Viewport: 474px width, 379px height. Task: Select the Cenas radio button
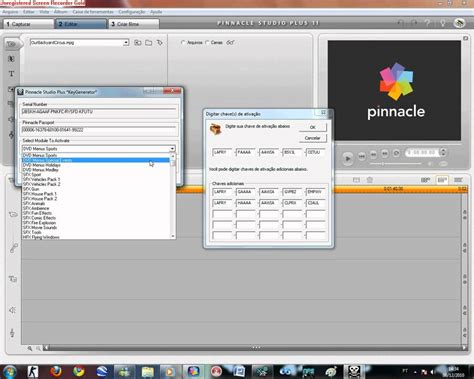coord(207,43)
